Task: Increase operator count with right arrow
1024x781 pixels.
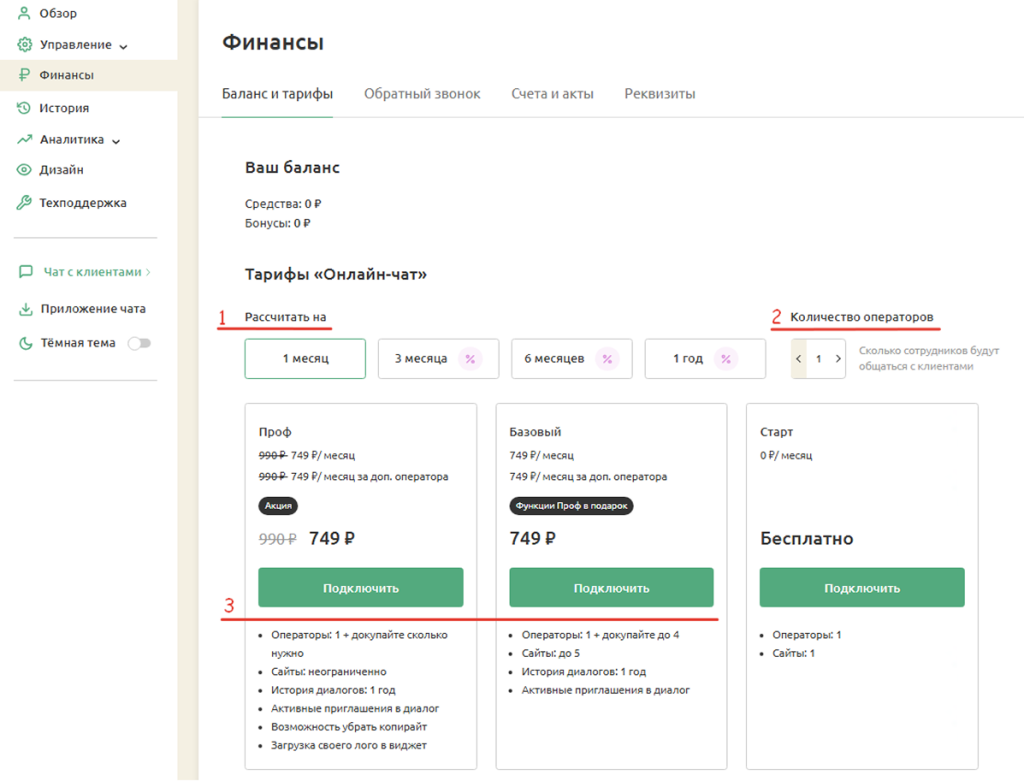Action: pos(838,359)
